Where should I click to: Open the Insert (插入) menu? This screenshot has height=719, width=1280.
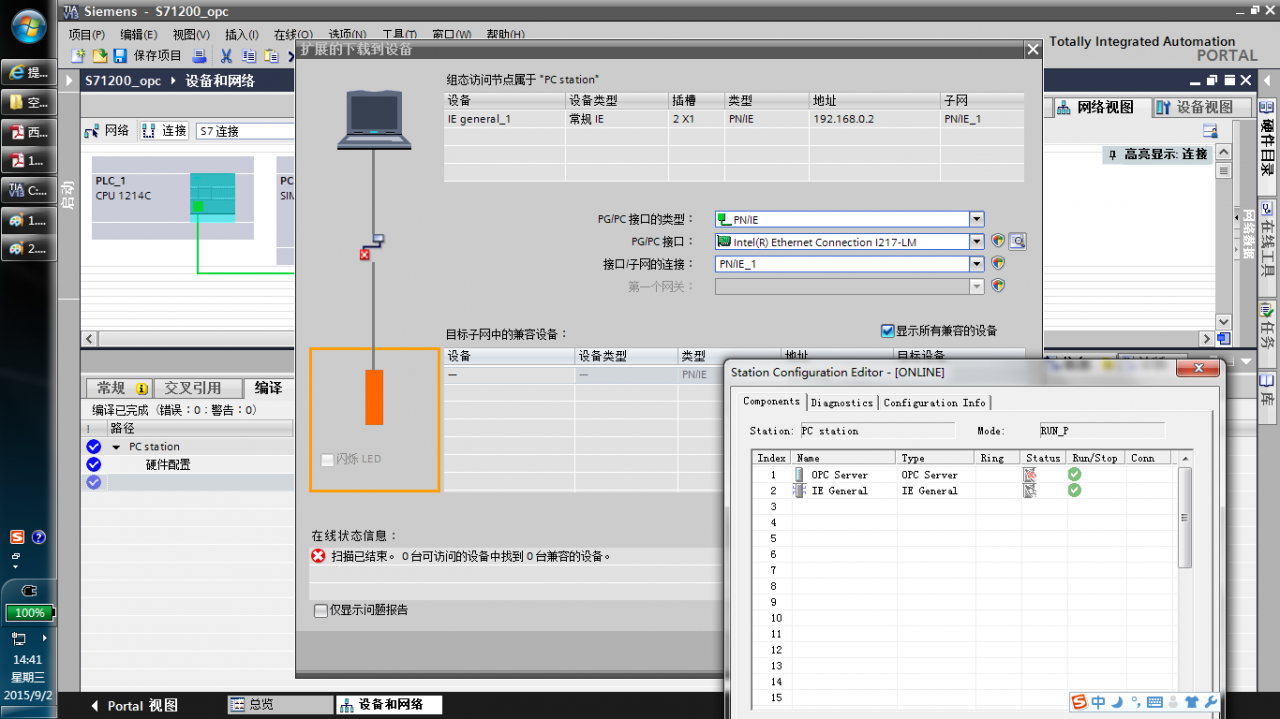[242, 35]
